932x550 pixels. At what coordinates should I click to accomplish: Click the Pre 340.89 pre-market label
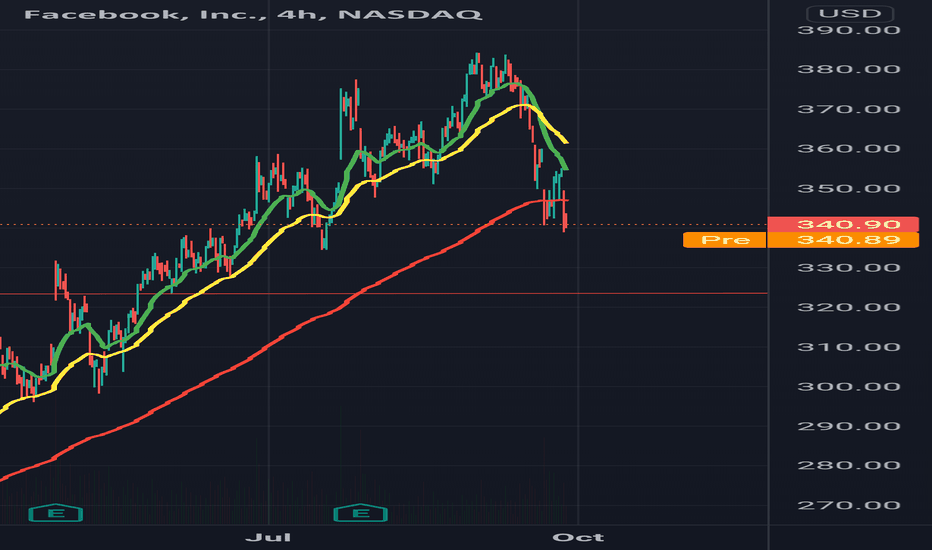point(801,240)
